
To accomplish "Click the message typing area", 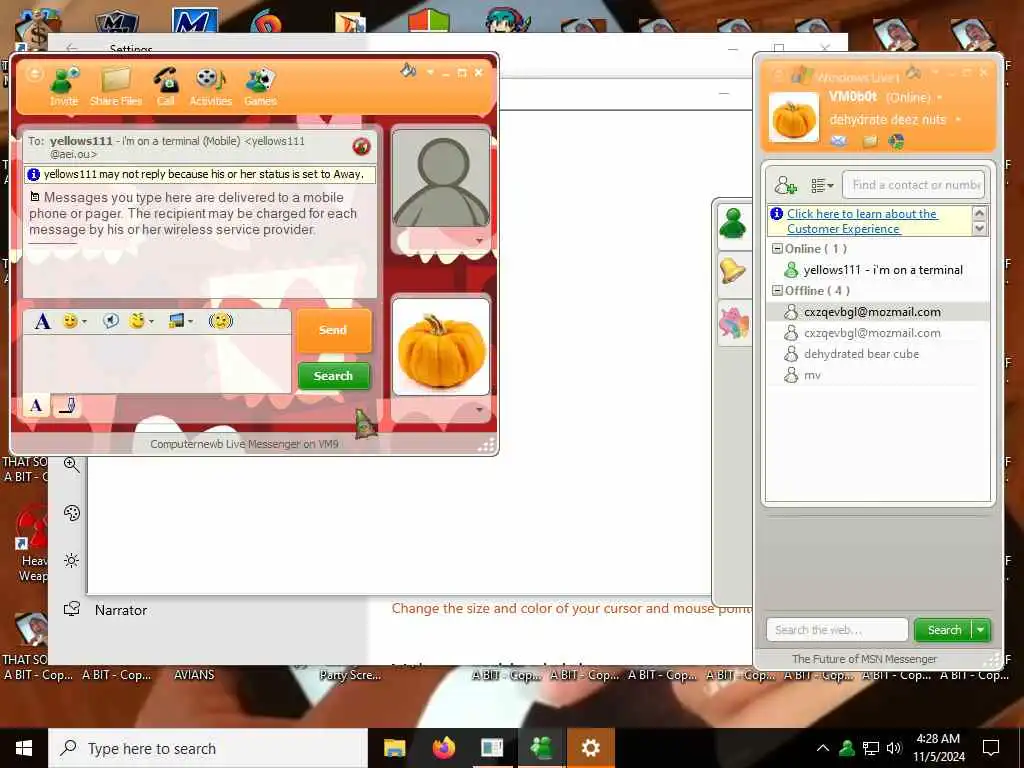I will coord(157,364).
